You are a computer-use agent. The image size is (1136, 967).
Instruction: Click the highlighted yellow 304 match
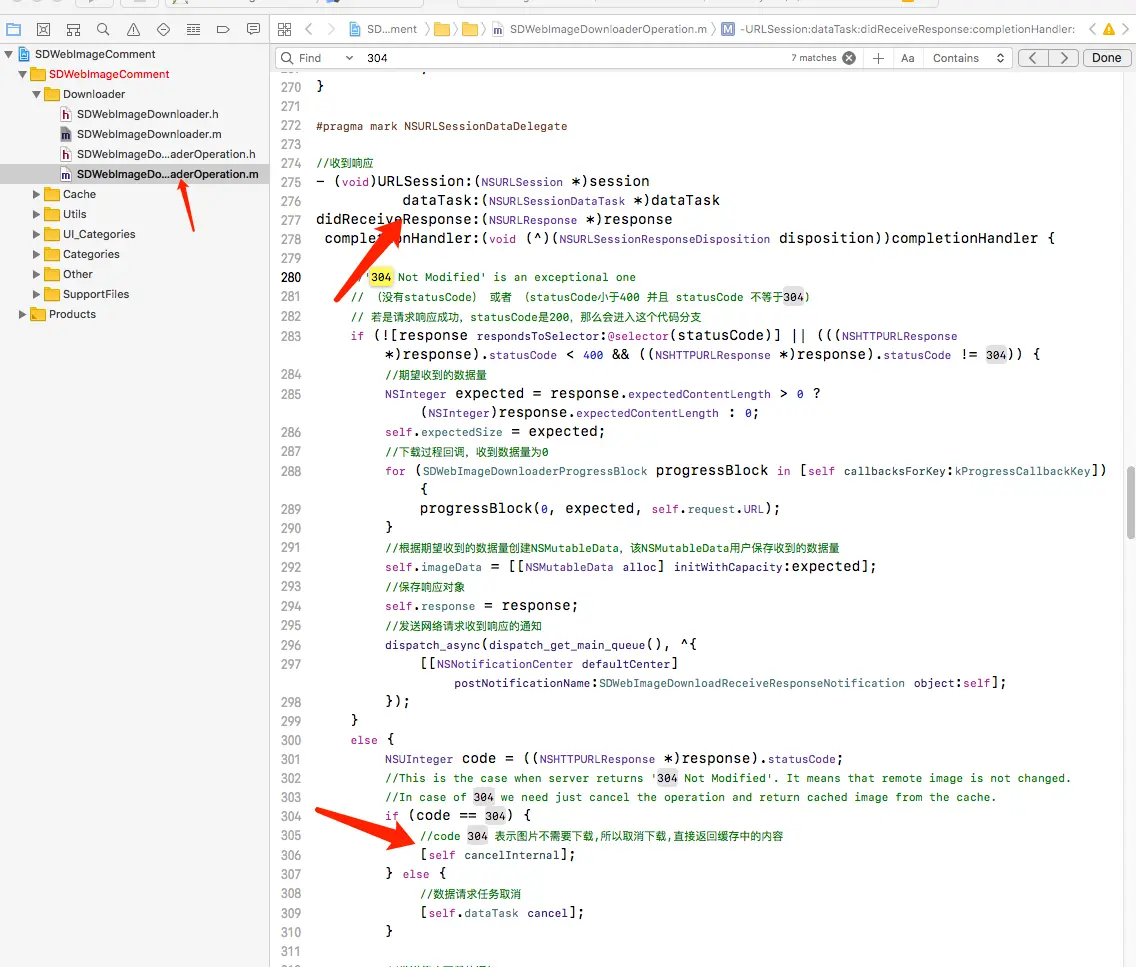click(381, 277)
